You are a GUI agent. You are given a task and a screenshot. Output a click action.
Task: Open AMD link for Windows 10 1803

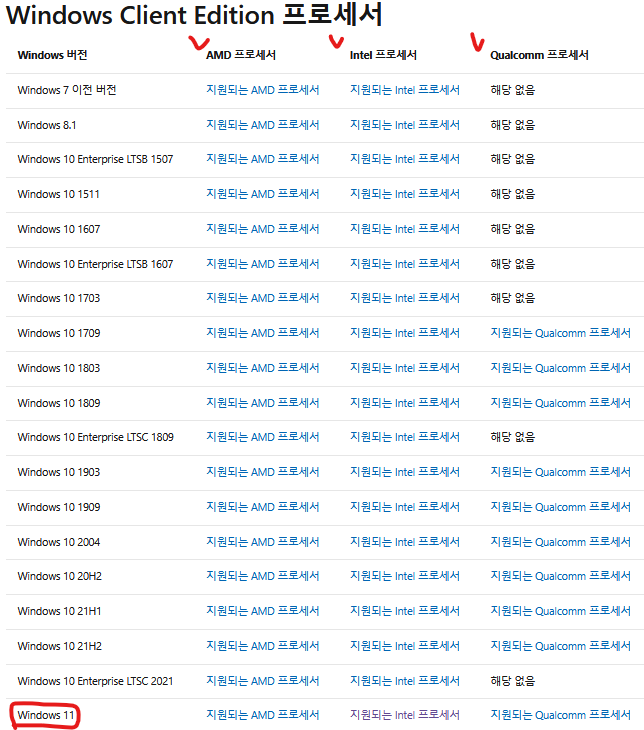263,368
